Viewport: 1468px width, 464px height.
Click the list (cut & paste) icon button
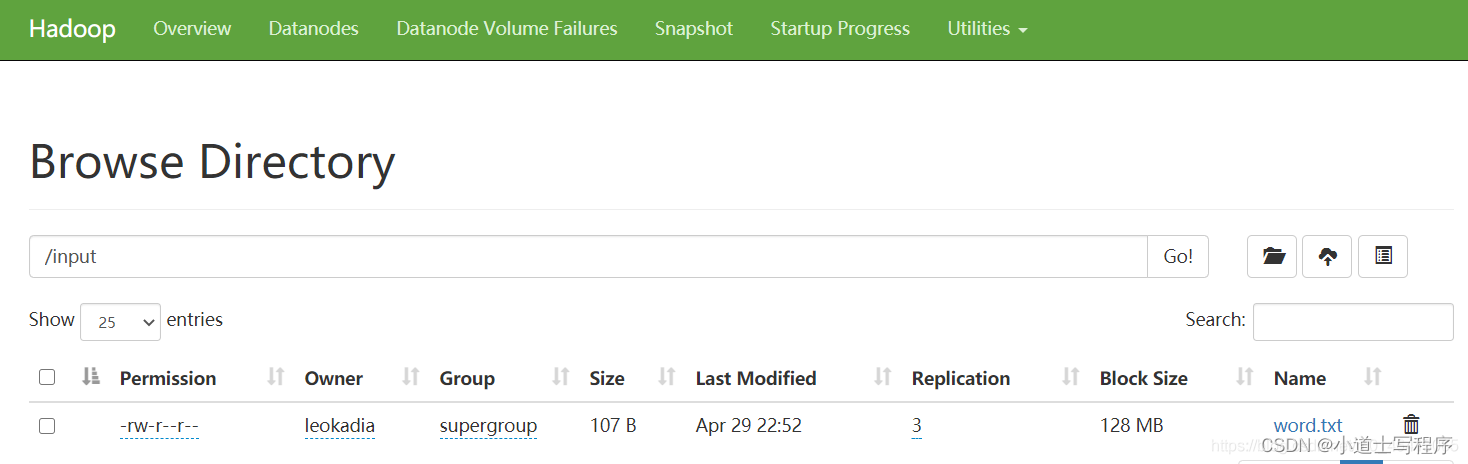click(1383, 257)
